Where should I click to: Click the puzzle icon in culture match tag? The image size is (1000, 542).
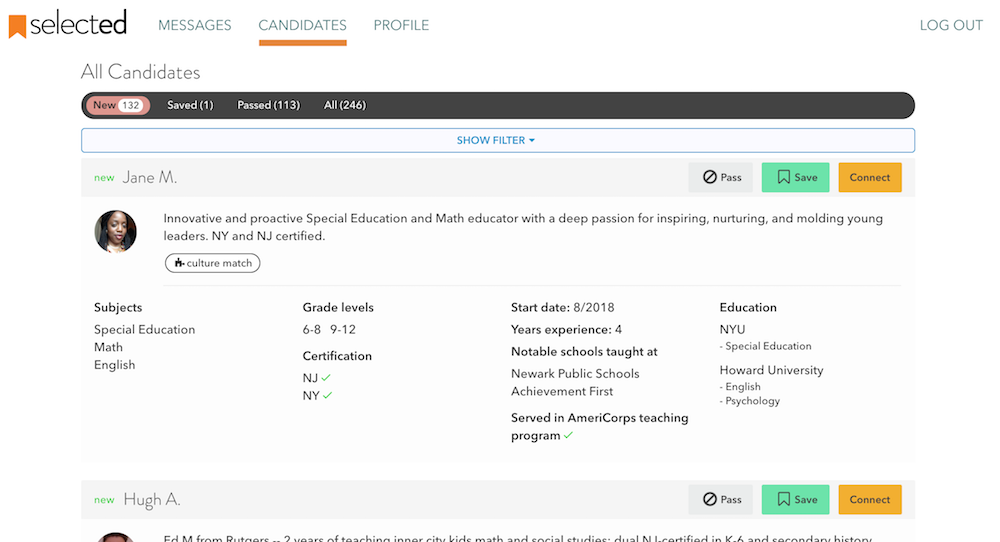(x=179, y=263)
